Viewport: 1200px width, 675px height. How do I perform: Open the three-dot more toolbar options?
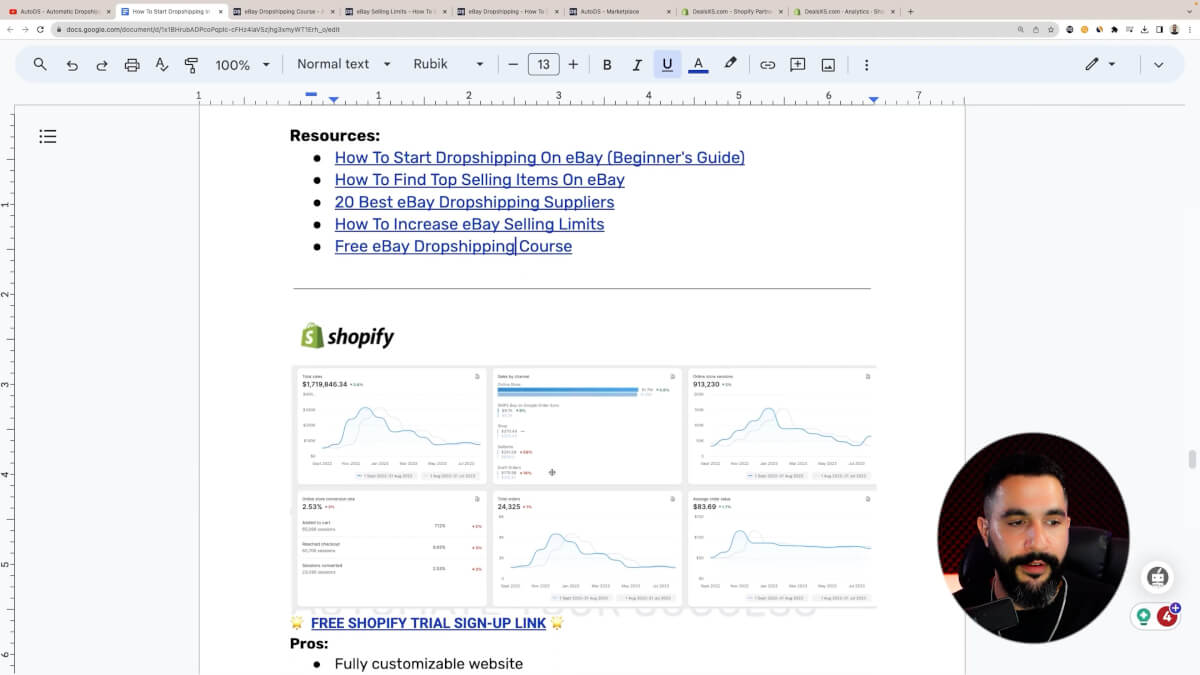(866, 64)
